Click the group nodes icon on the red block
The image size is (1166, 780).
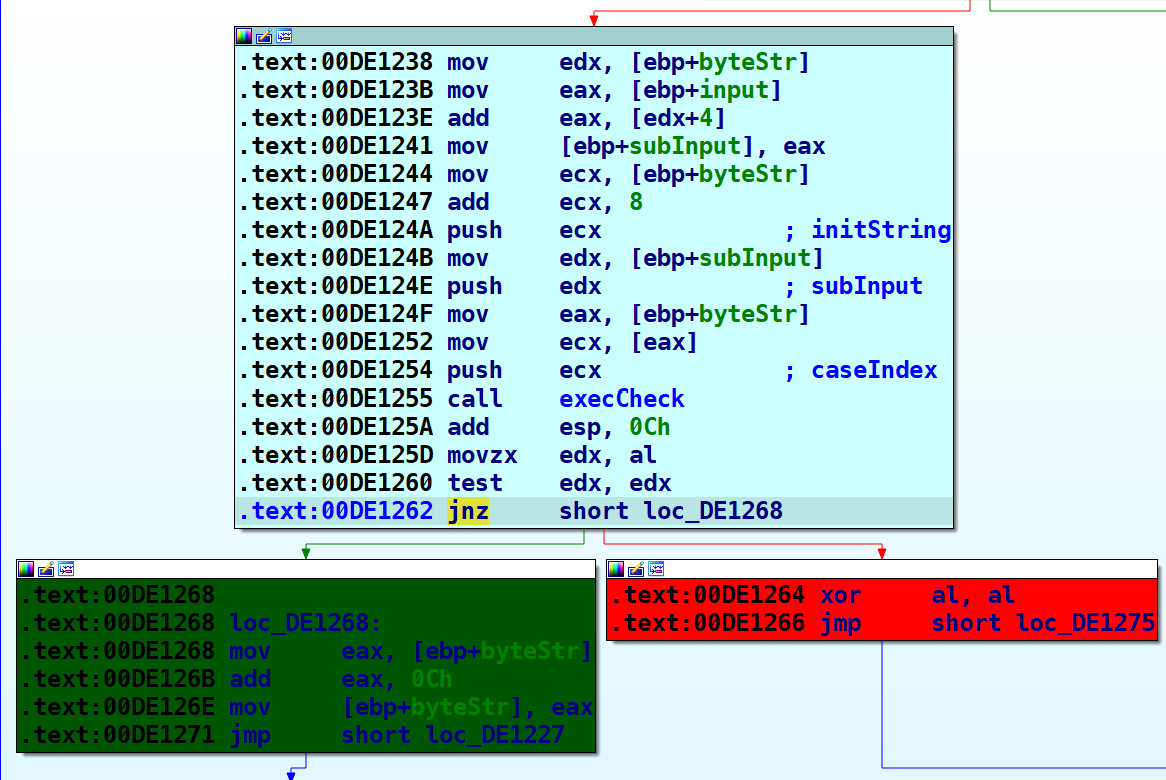pyautogui.click(x=656, y=569)
